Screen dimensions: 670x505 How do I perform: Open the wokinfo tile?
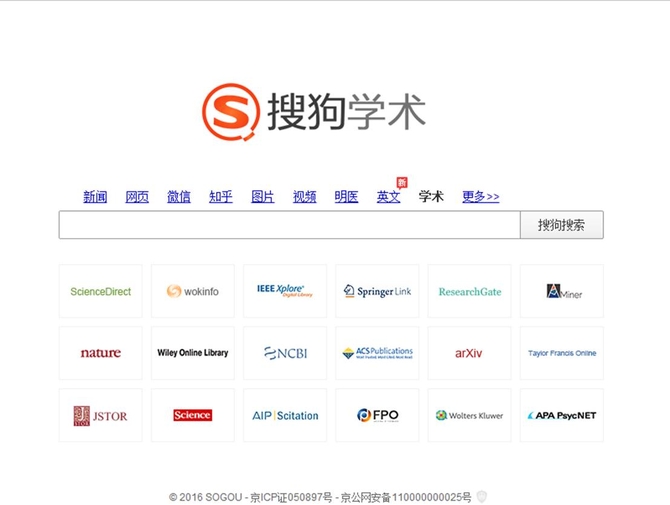[x=193, y=291]
